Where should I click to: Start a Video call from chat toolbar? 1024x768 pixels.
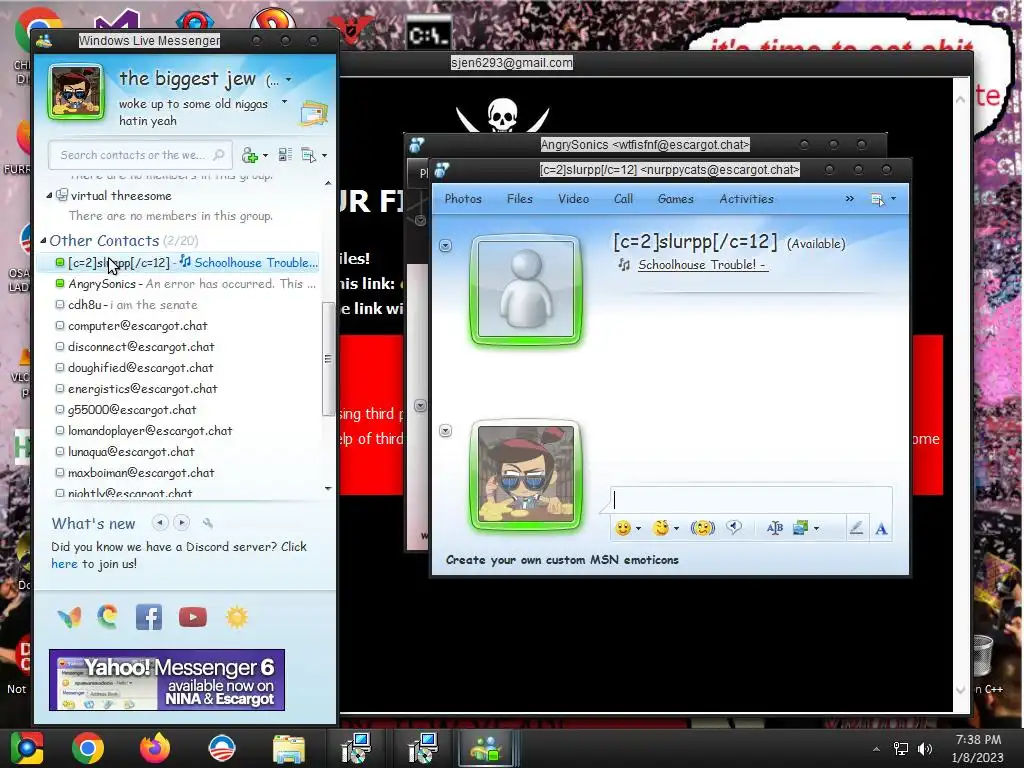click(x=573, y=199)
